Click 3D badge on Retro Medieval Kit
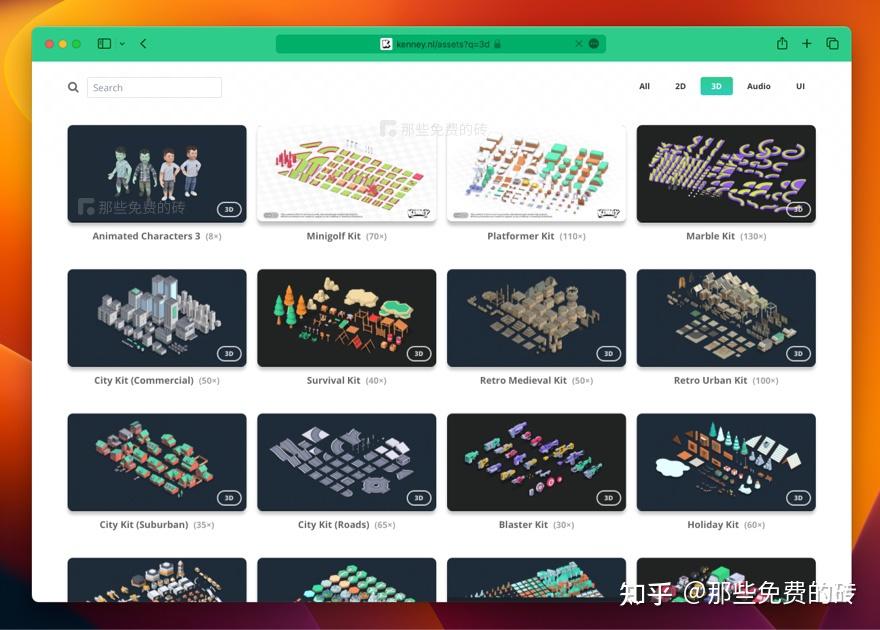The height and width of the screenshot is (630, 880). tap(608, 353)
